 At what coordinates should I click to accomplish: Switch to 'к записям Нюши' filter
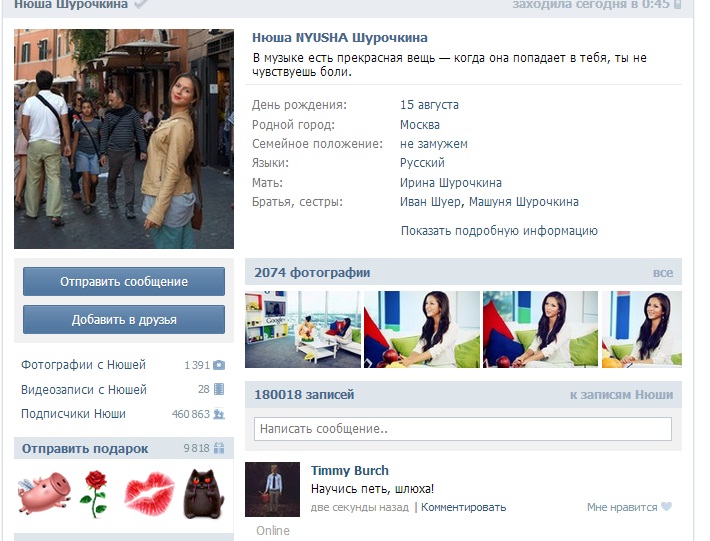621,395
